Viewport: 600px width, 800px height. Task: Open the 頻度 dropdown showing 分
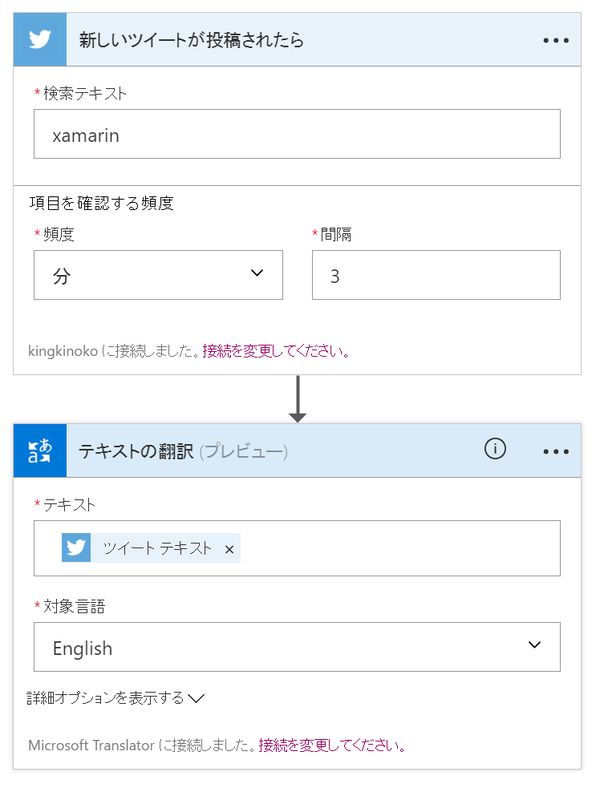(158, 275)
